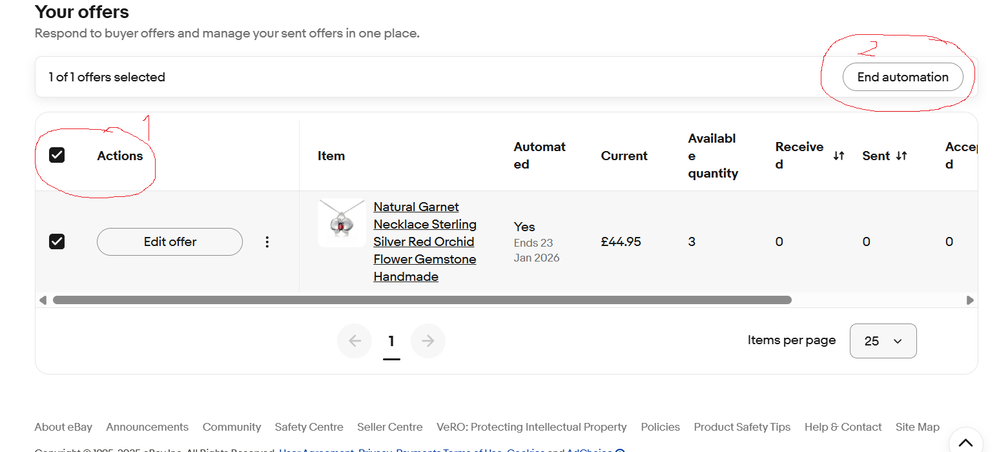Open the Help & Contact footer link

click(x=843, y=427)
